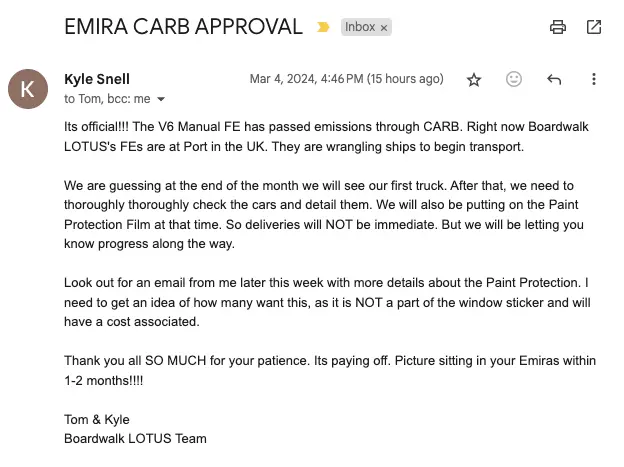
Task: Reply using the curved arrow icon
Action: click(554, 79)
